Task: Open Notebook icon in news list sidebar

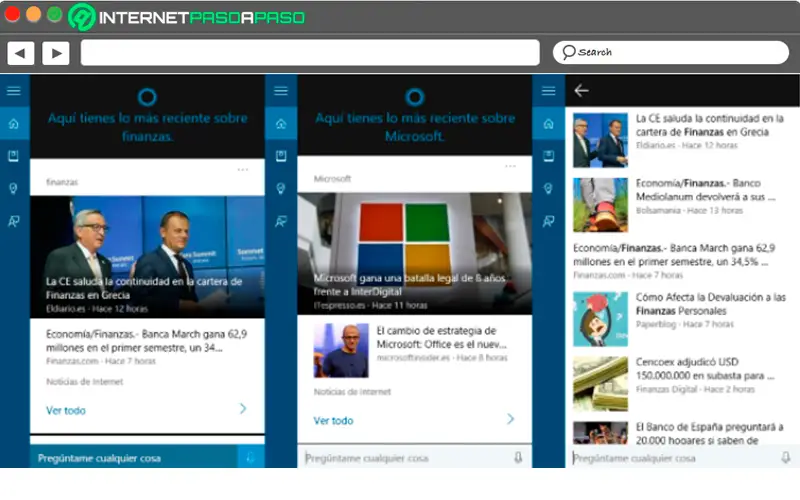Action: (548, 156)
